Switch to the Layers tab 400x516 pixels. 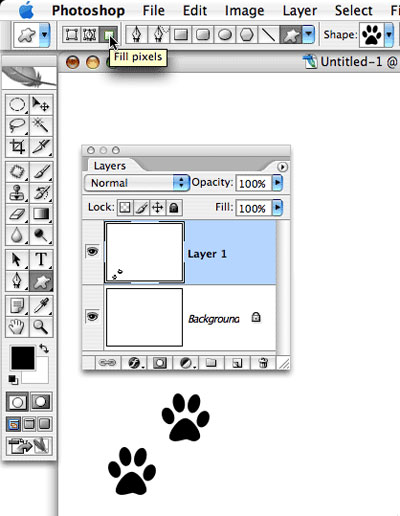[x=110, y=166]
